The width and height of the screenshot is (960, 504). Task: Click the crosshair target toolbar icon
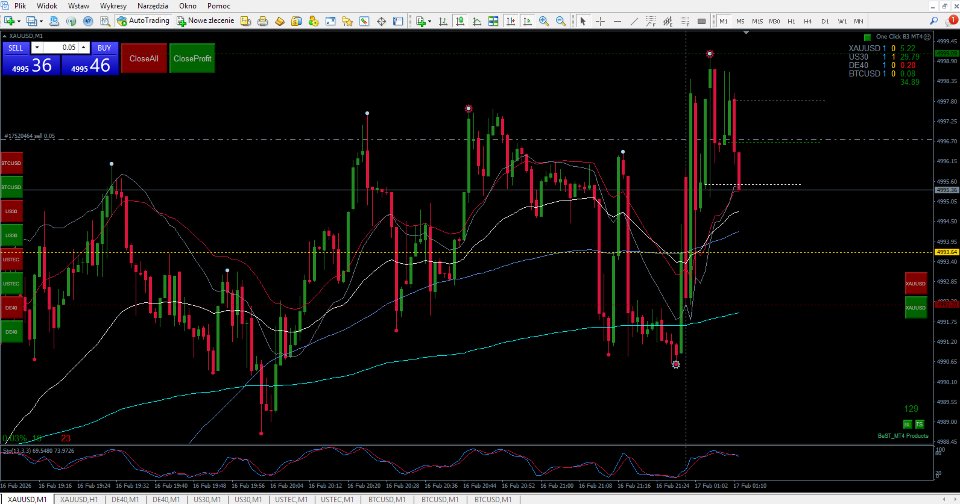tap(381, 21)
